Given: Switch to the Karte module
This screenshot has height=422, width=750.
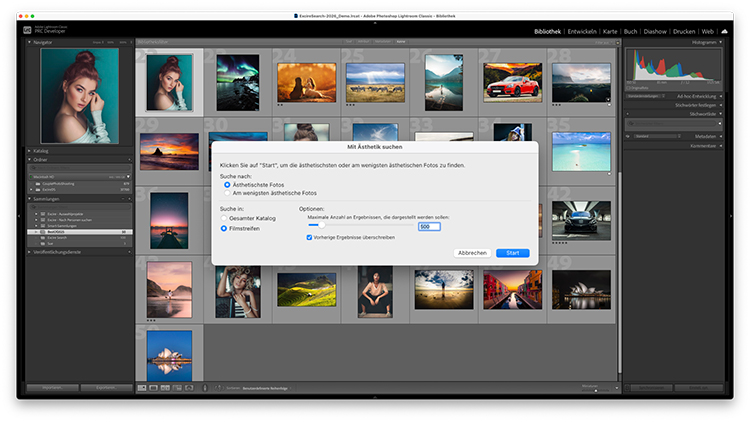Looking at the screenshot, I should 612,32.
